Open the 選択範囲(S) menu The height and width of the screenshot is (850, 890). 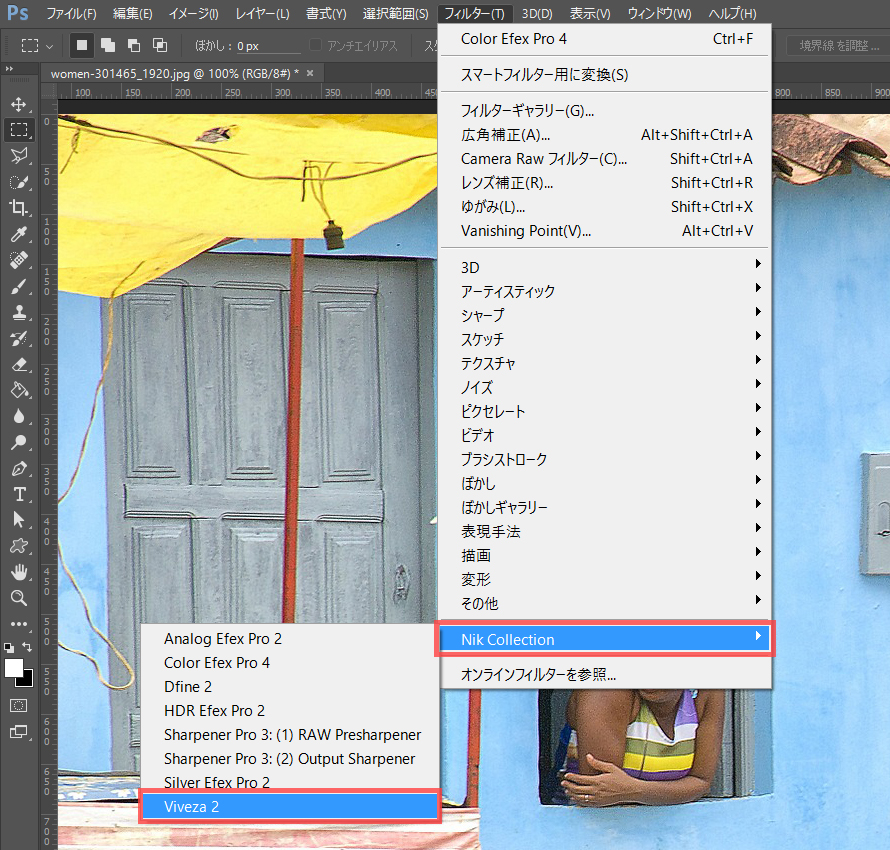point(395,13)
